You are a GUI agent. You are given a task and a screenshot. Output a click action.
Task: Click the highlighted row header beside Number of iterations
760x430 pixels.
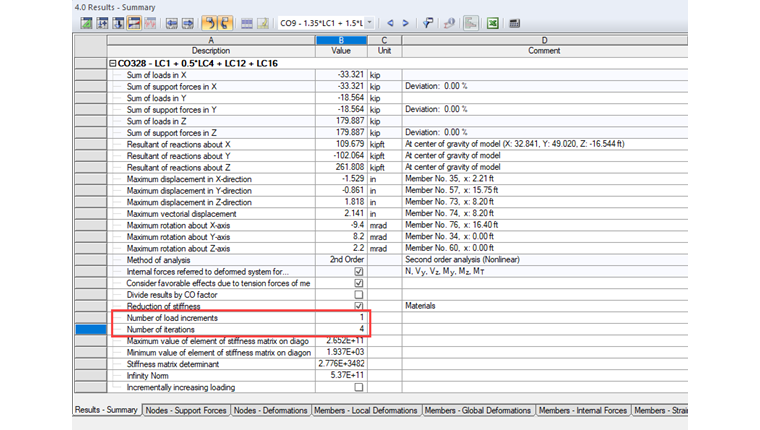click(91, 329)
